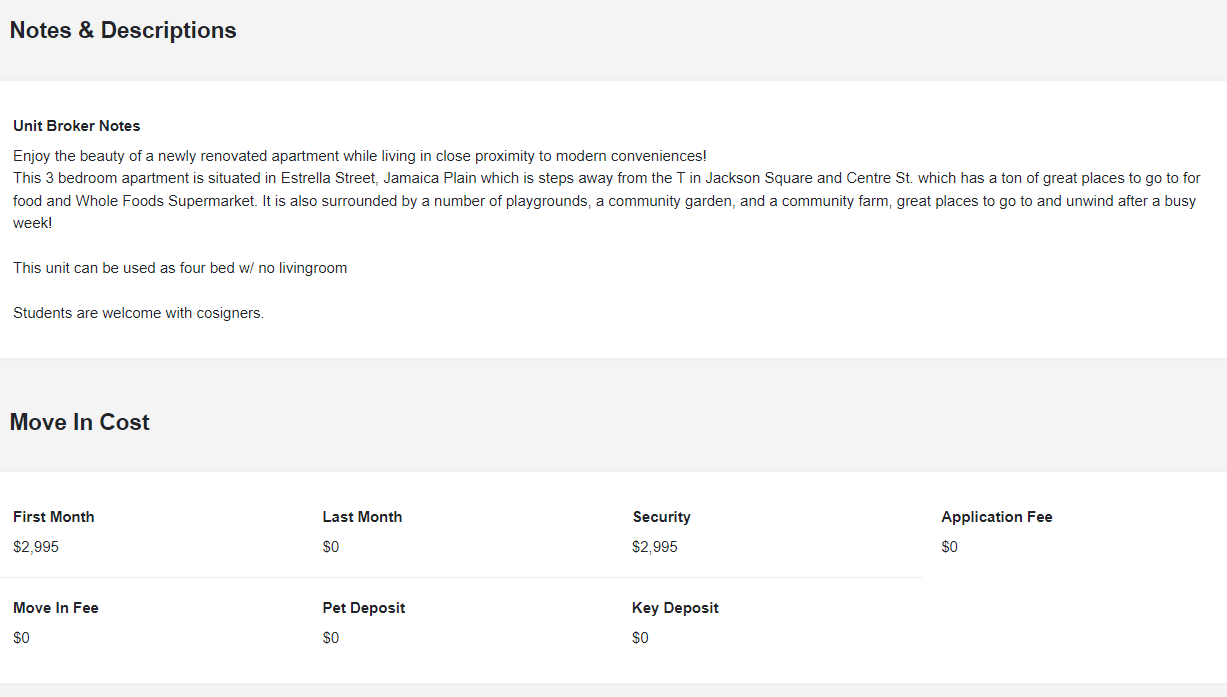The image size is (1227, 697).
Task: Click the Notes & Descriptions heading
Action: 123,30
